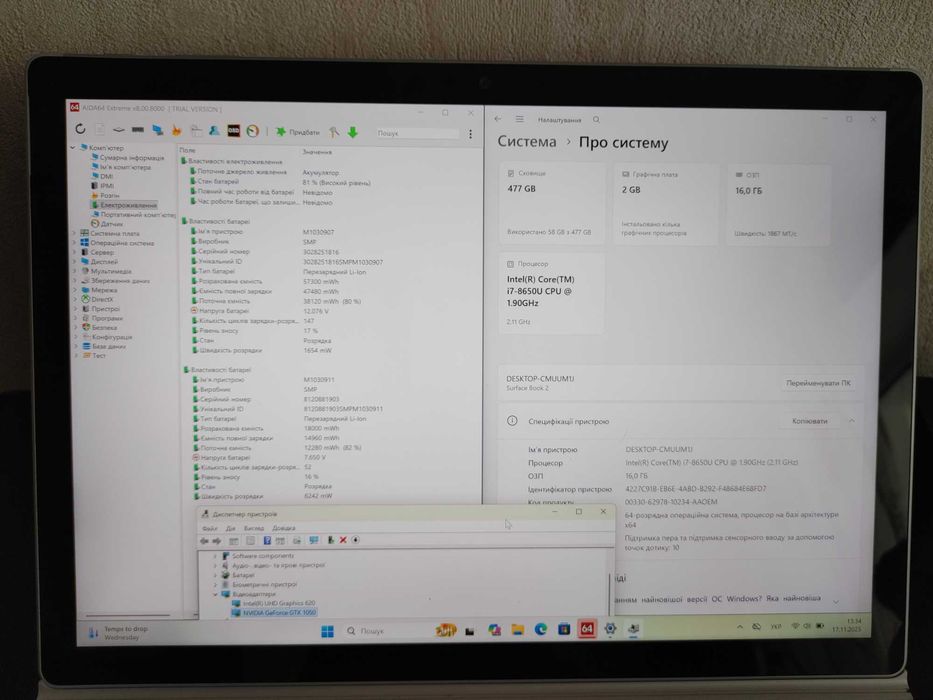The image size is (933, 700).
Task: Click the Пошук search field in AIDA64
Action: (417, 133)
